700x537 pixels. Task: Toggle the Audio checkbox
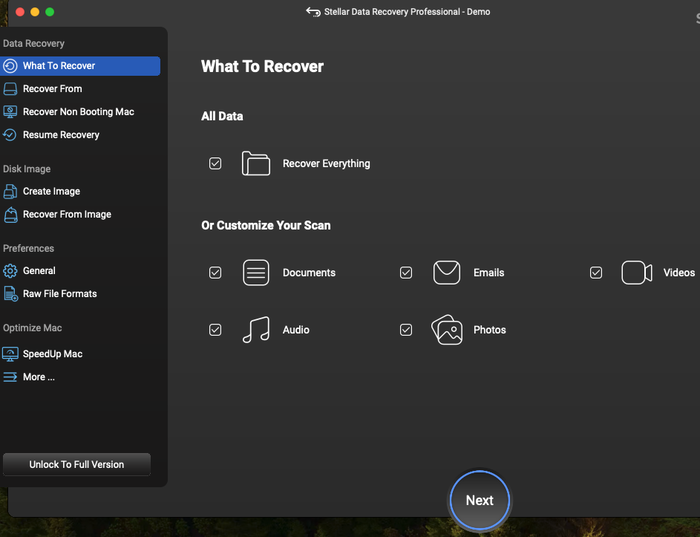pyautogui.click(x=215, y=330)
